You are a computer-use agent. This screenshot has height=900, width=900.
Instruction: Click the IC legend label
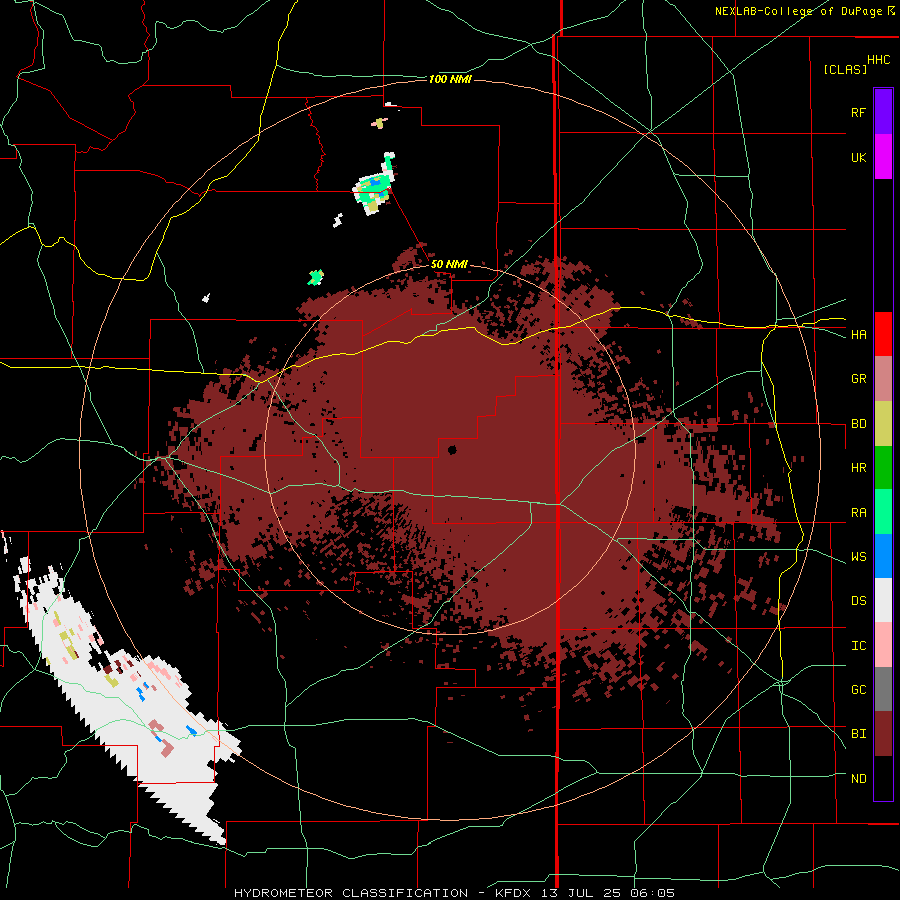point(858,646)
